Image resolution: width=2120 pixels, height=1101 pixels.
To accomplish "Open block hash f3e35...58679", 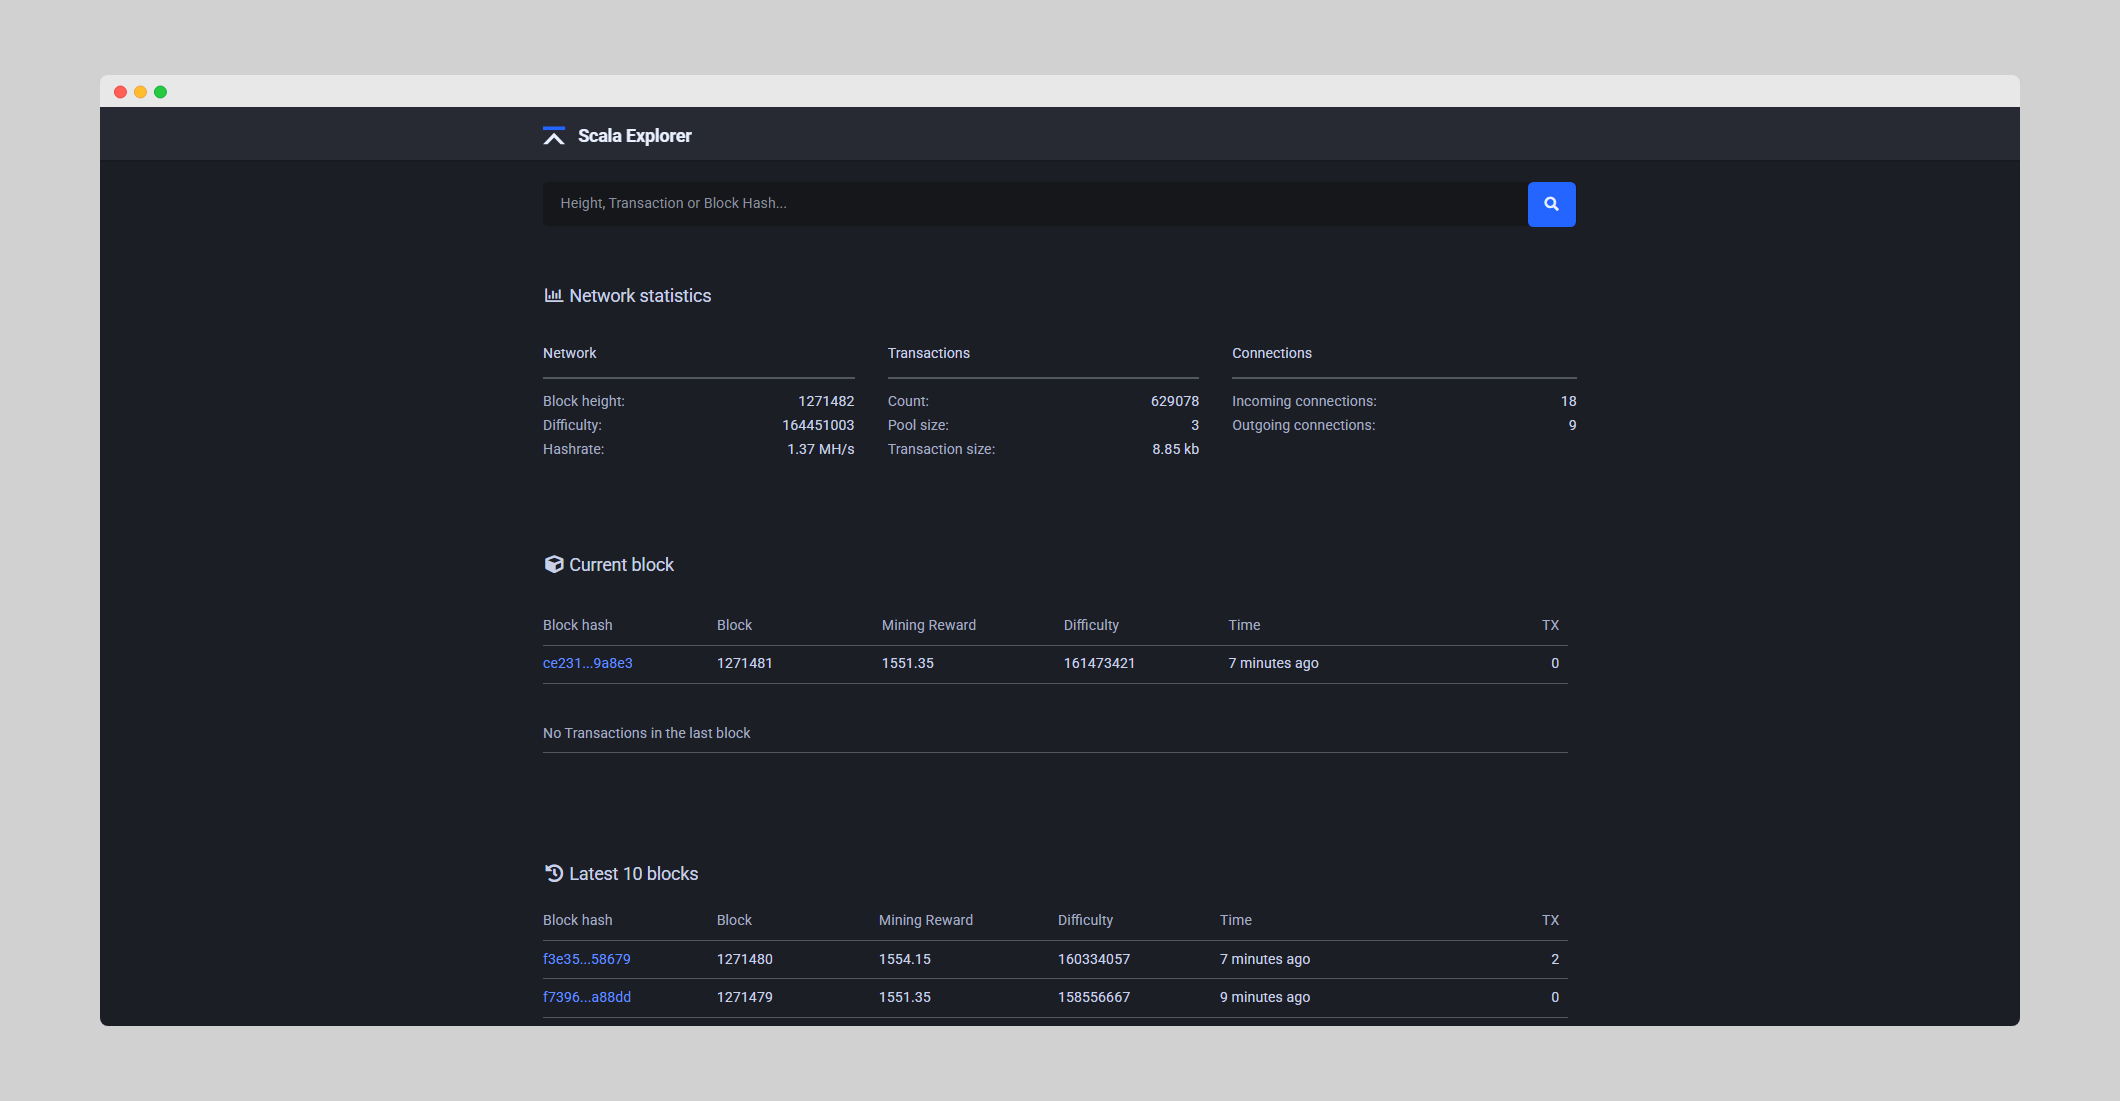I will click(x=586, y=959).
